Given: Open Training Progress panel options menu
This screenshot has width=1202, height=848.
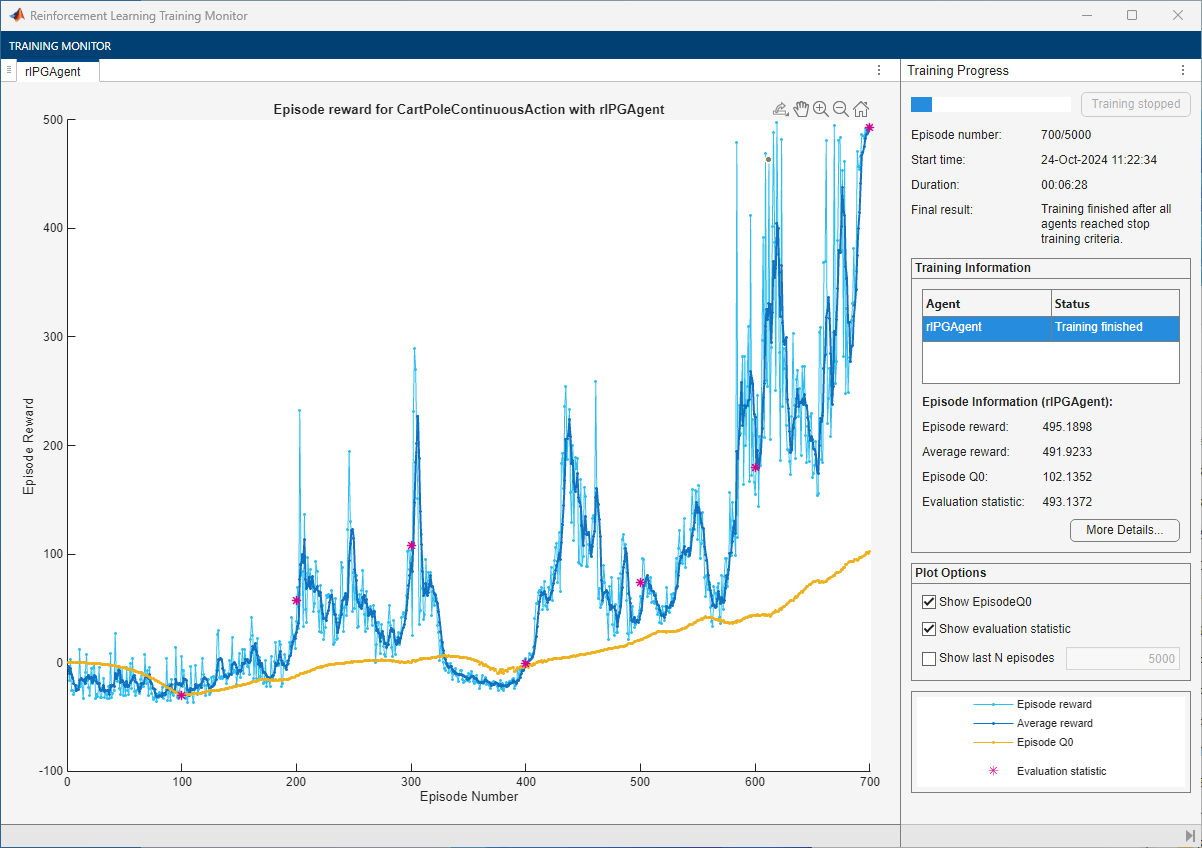Looking at the screenshot, I should [x=1181, y=71].
